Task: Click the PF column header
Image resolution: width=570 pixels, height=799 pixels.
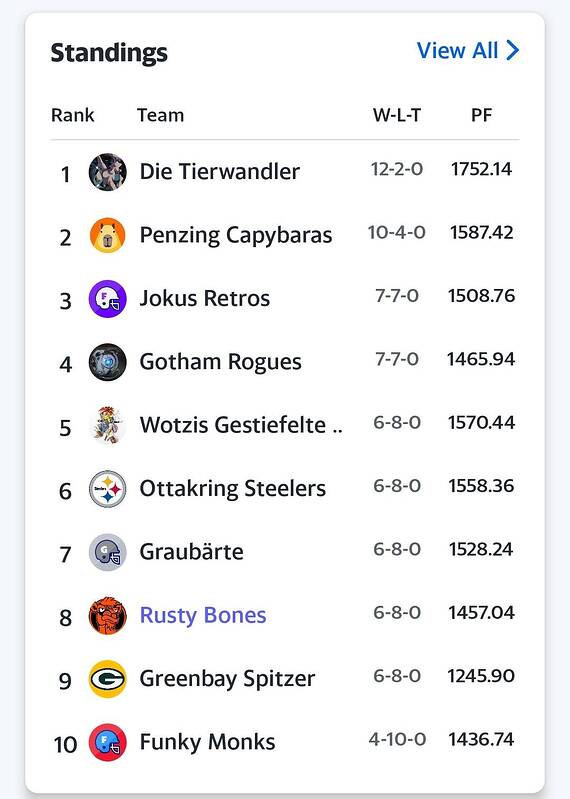Action: click(x=481, y=115)
